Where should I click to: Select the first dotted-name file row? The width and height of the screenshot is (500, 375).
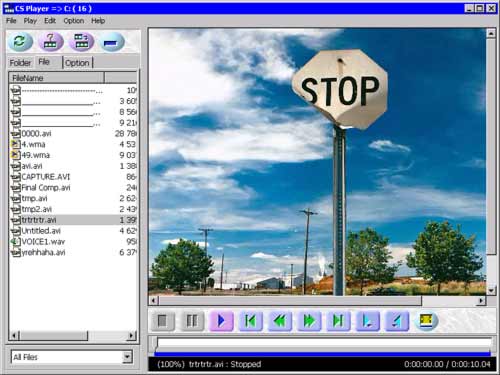(74, 90)
